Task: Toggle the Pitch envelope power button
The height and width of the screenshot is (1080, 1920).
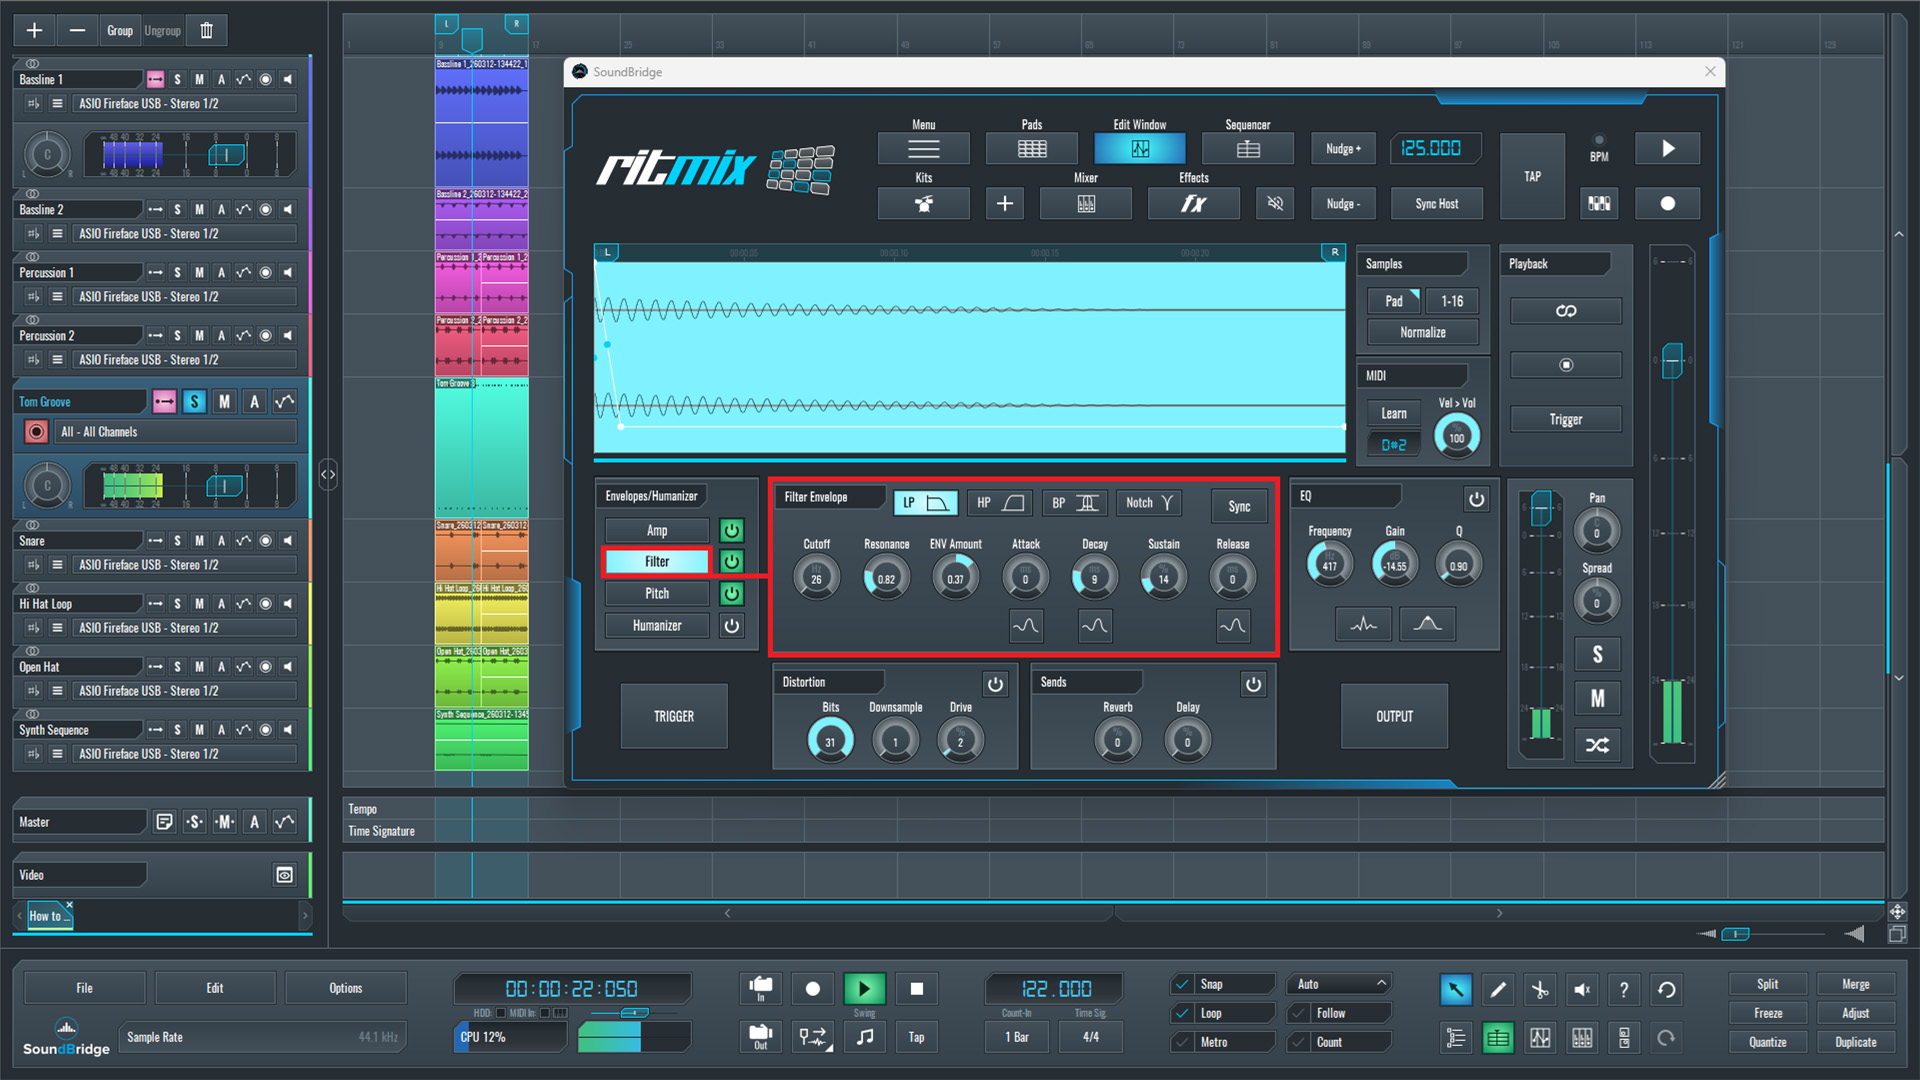Action: [732, 594]
